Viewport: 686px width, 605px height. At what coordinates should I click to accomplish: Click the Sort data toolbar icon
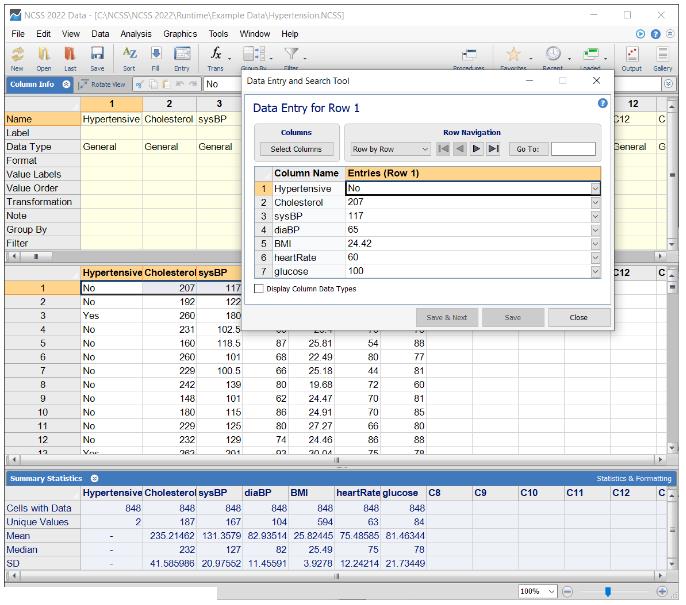pyautogui.click(x=128, y=55)
